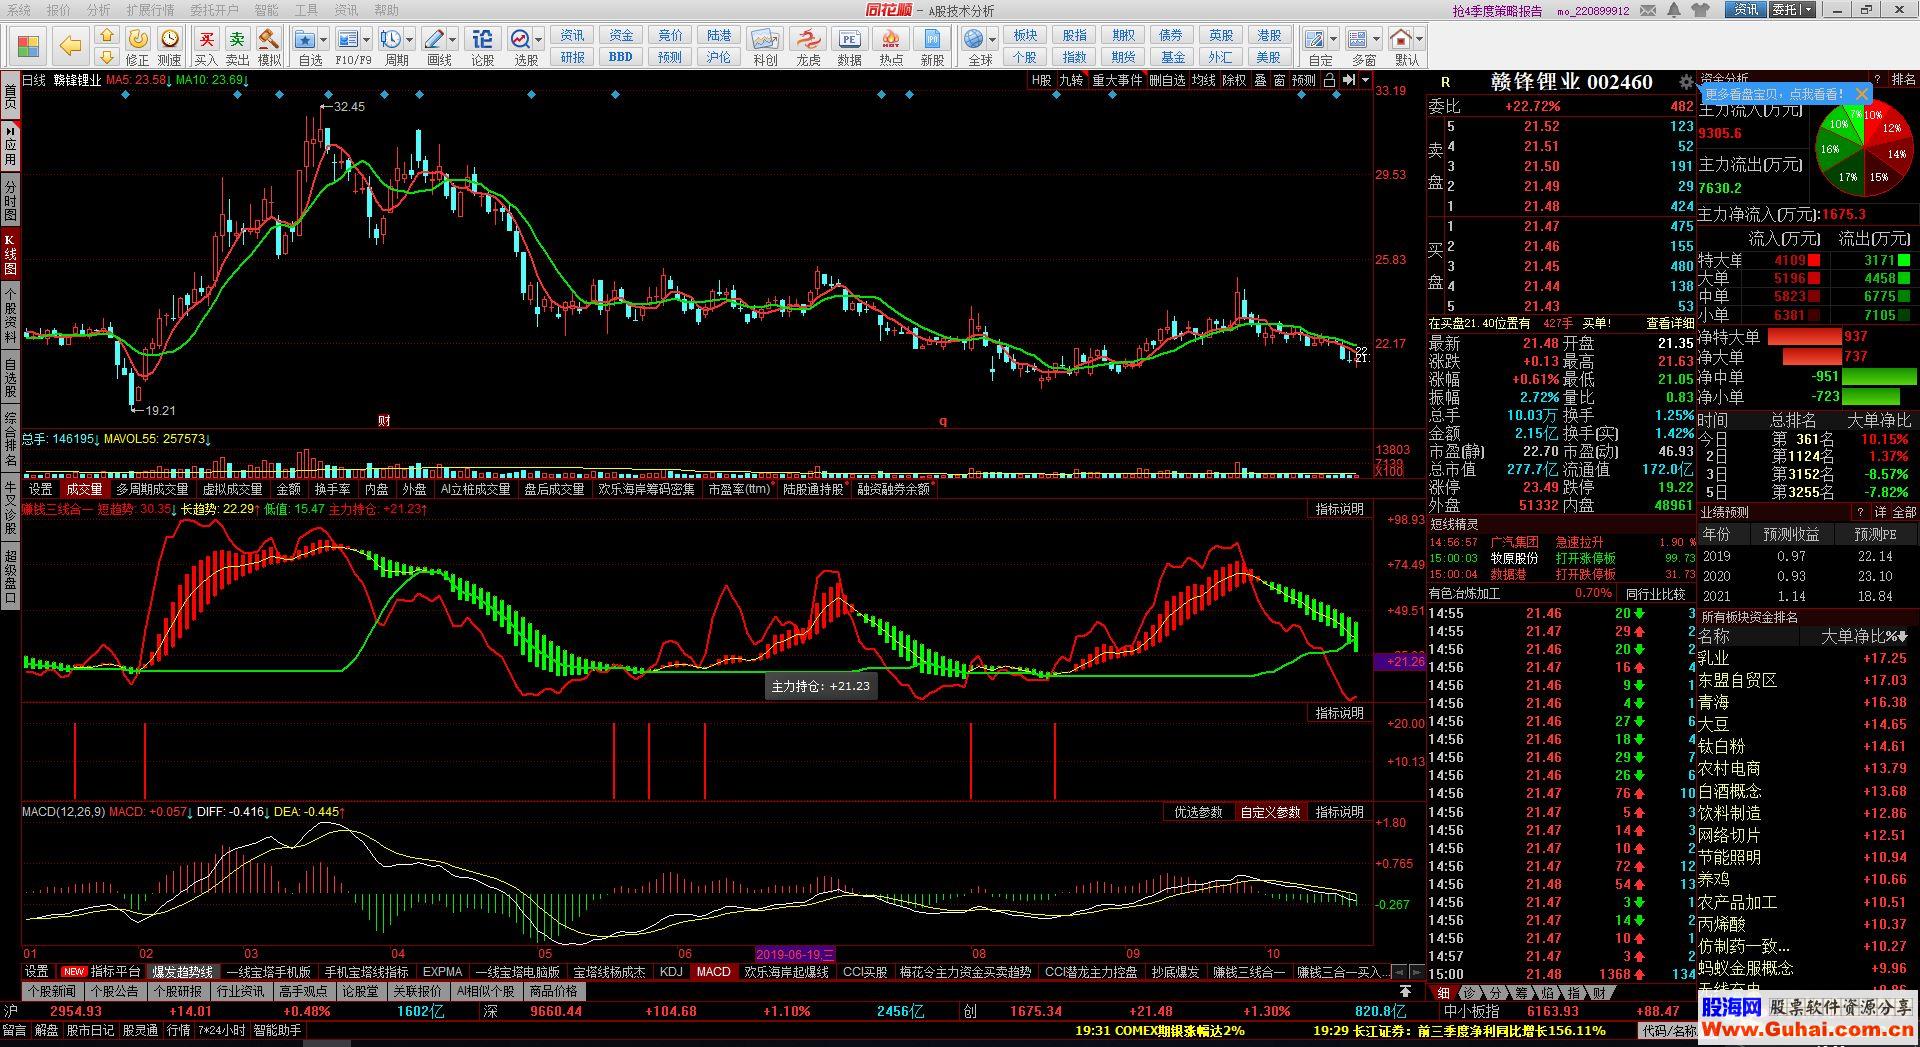
Task: Open the 抢4季度策略报告 link
Action: pos(1497,10)
